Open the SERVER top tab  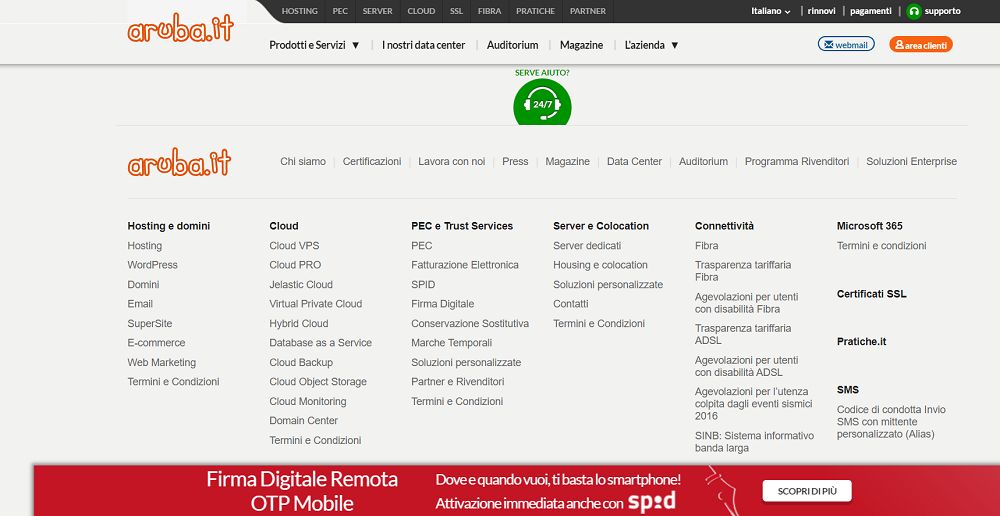(378, 11)
